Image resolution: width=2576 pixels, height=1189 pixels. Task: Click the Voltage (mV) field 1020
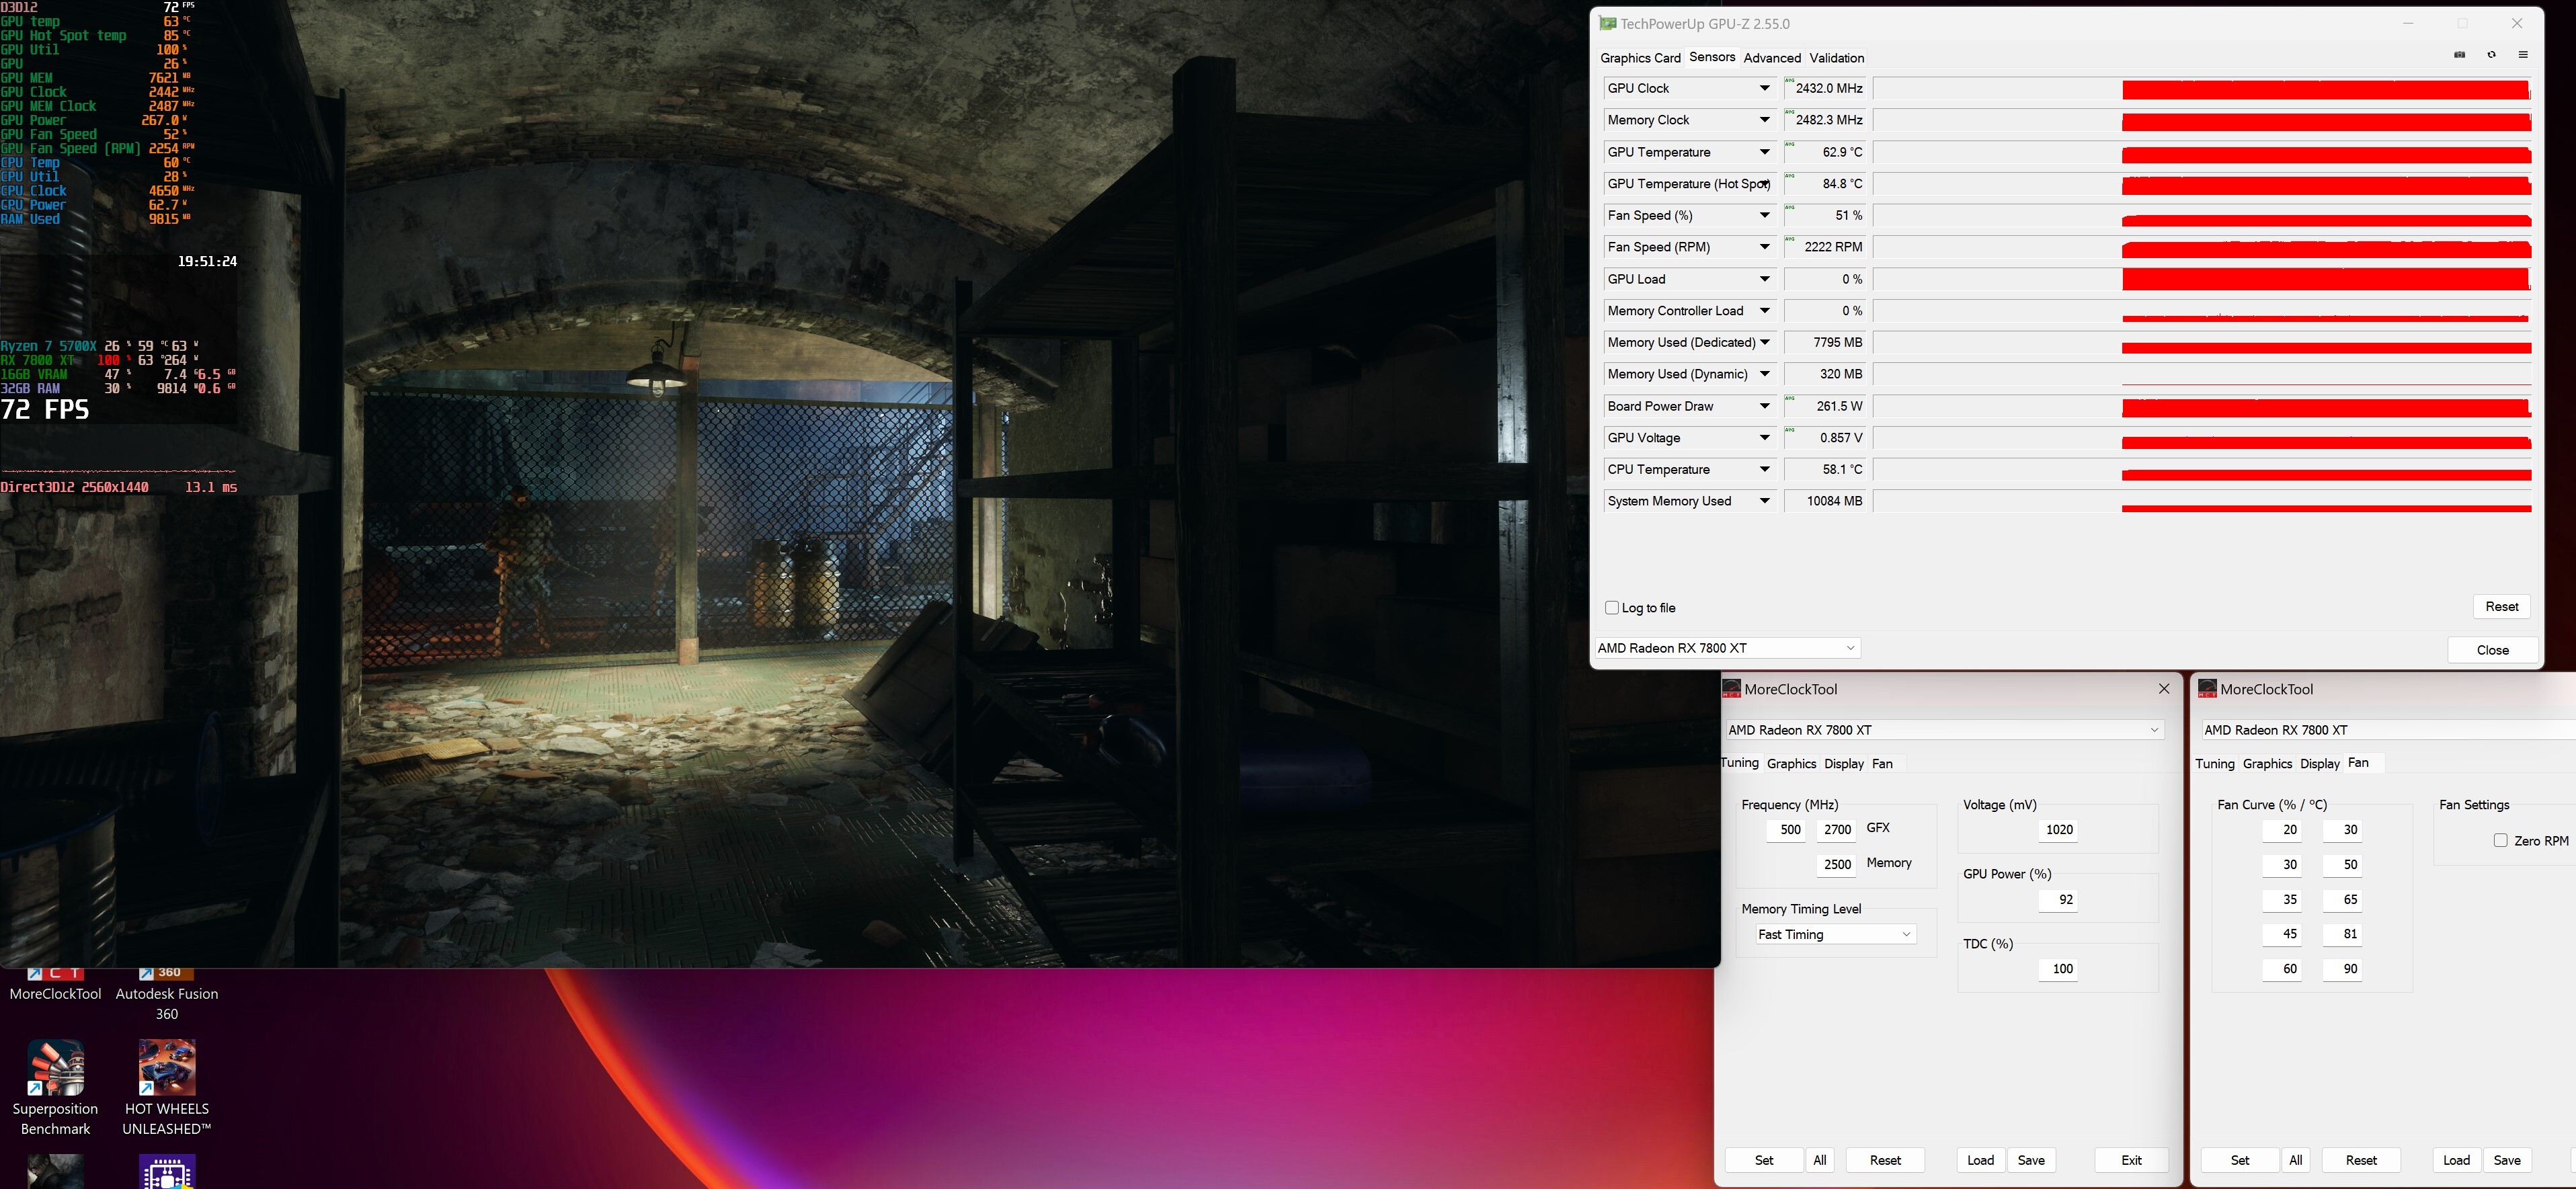[2058, 830]
